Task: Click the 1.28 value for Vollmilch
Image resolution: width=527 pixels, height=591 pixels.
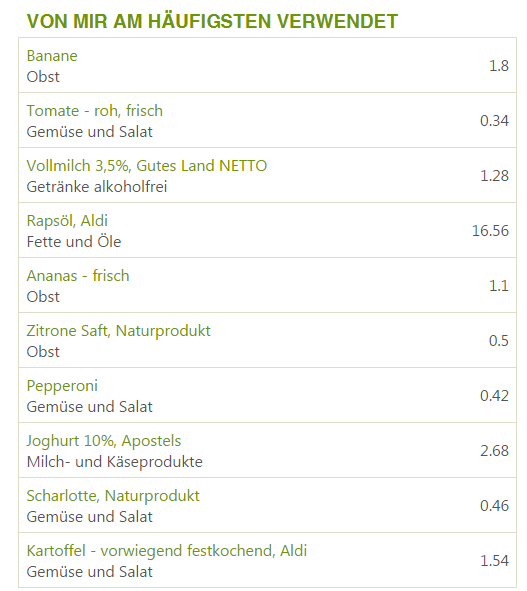Action: click(494, 176)
